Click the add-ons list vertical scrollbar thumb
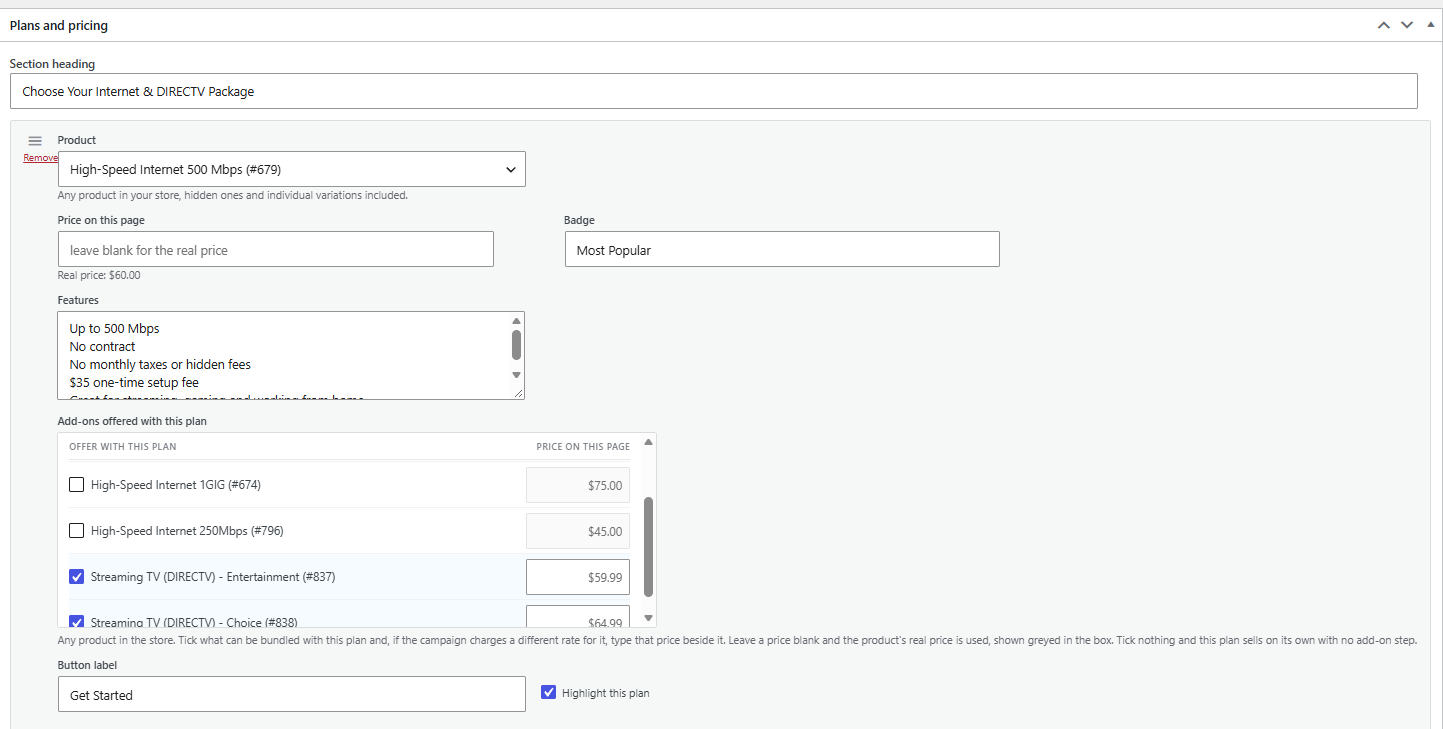Screen dimensions: 1443x729 click(x=648, y=546)
